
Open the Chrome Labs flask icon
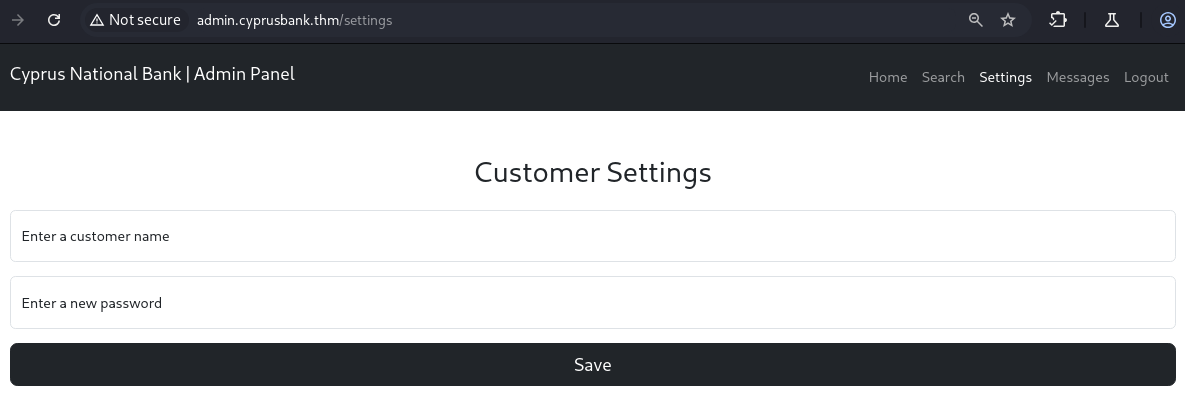[x=1112, y=20]
